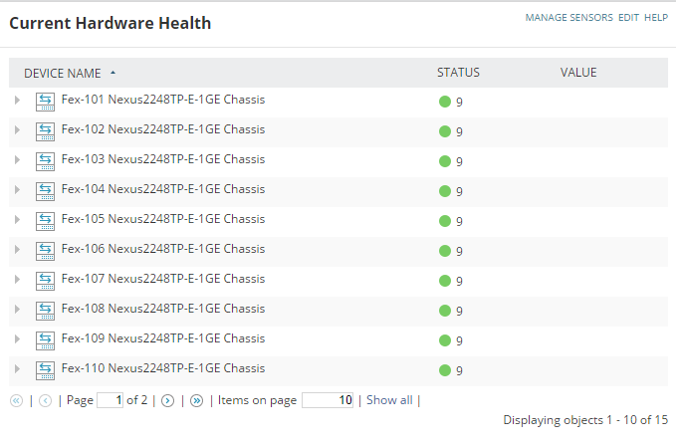Open the Help link
Viewport: 676px width, 432px height.
coord(656,18)
